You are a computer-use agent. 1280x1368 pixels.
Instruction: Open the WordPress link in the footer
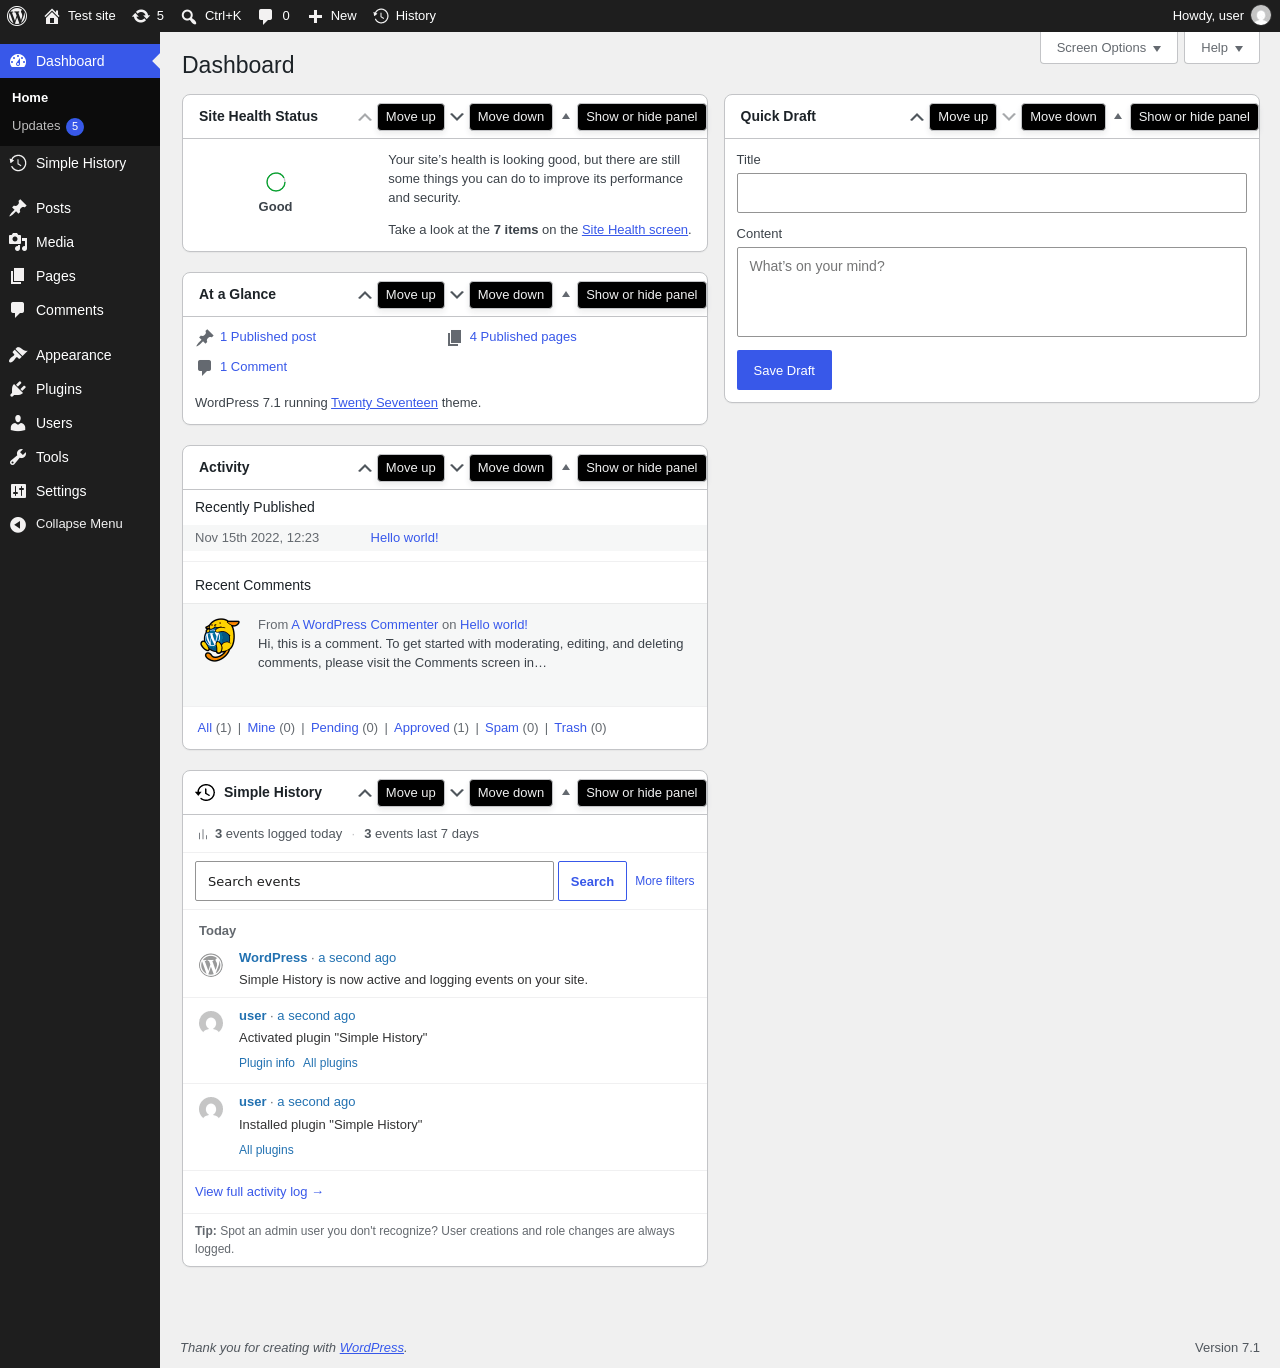pyautogui.click(x=372, y=1348)
